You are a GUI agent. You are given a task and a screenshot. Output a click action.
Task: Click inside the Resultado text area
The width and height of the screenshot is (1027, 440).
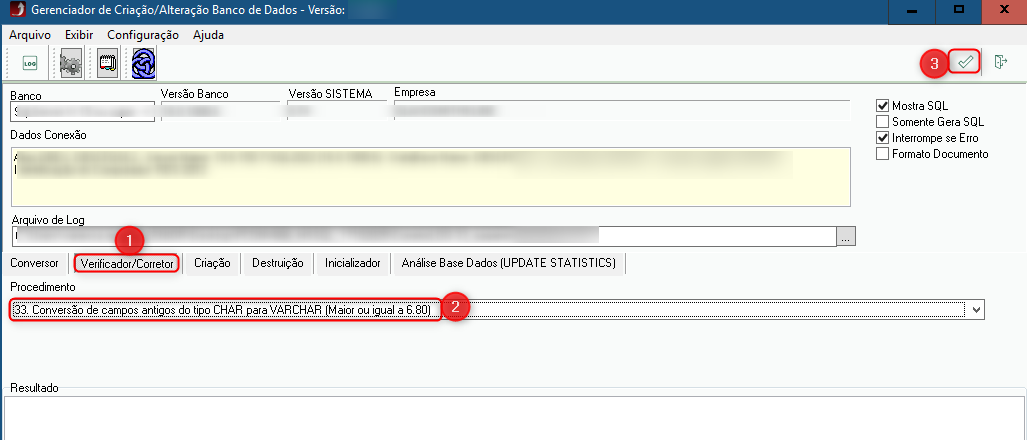point(512,418)
